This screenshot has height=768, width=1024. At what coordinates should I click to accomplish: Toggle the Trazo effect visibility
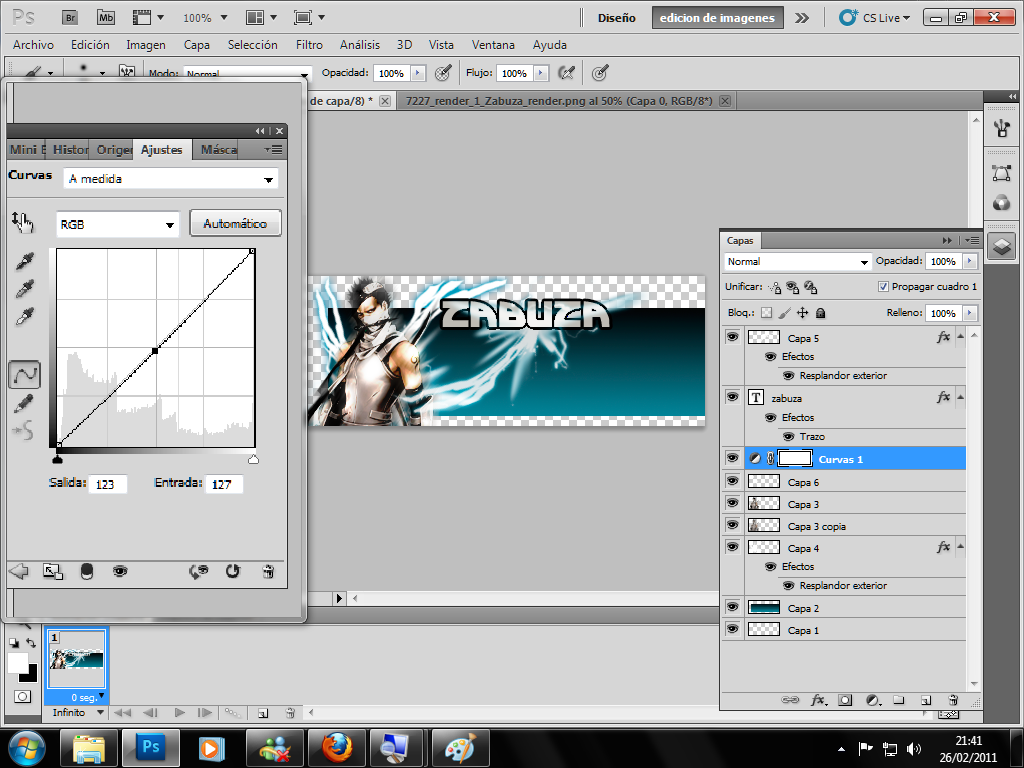click(788, 436)
